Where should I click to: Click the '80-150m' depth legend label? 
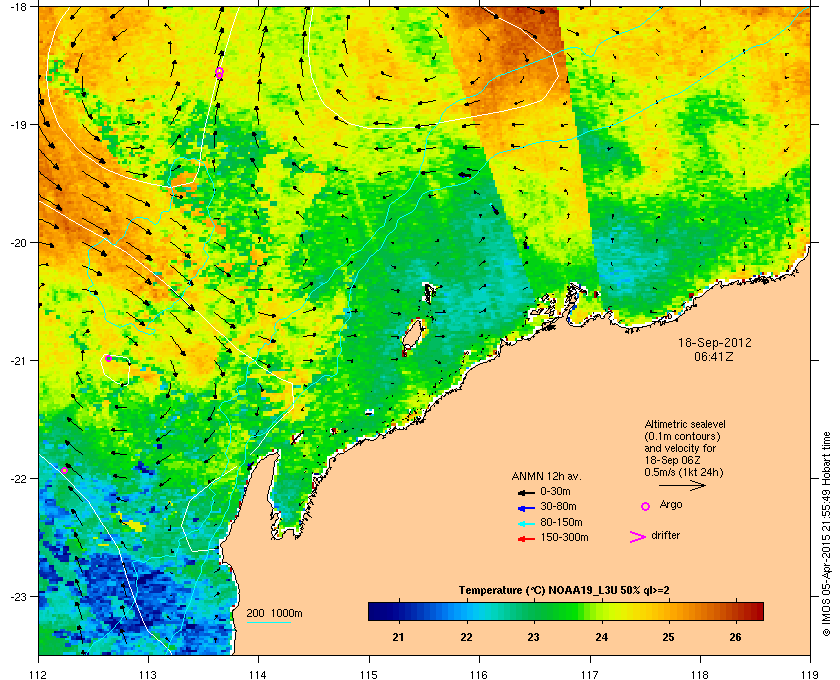561,522
